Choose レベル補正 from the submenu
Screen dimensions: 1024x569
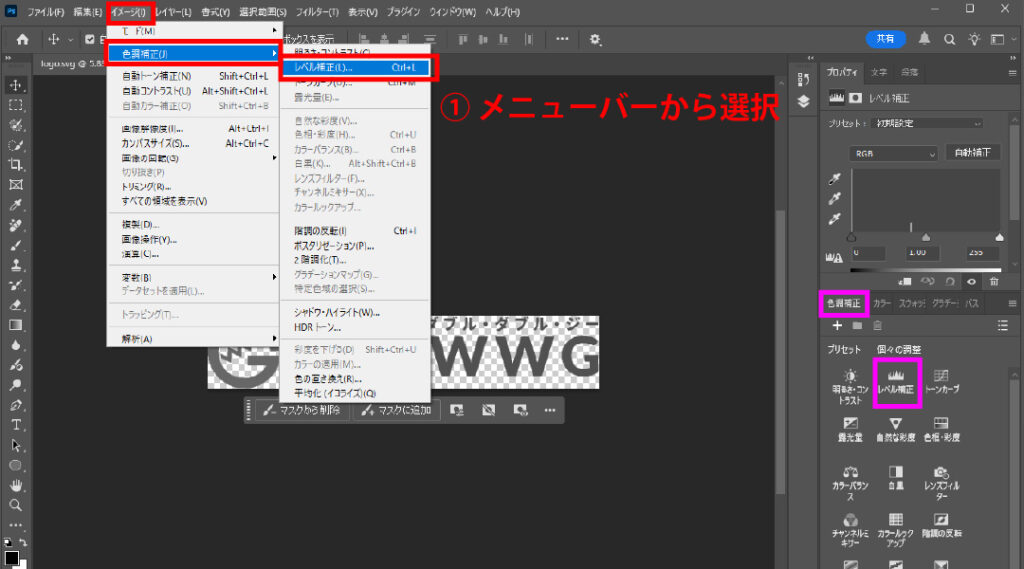click(356, 68)
